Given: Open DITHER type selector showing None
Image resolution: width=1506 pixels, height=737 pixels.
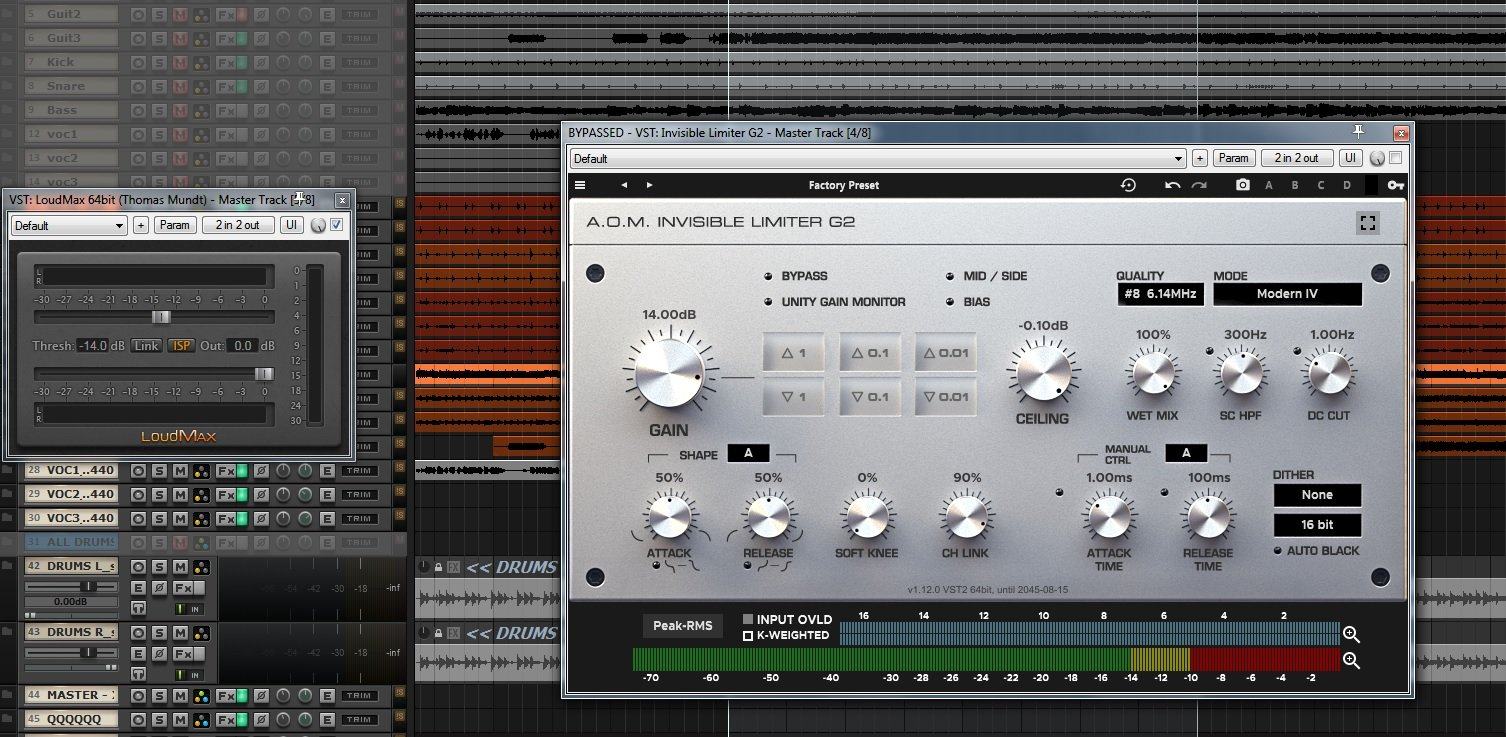Looking at the screenshot, I should 1317,495.
